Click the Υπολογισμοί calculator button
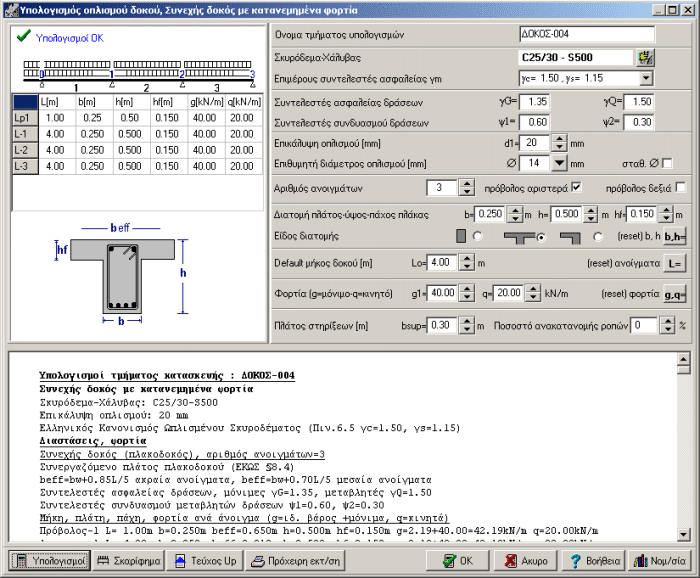 coord(52,561)
